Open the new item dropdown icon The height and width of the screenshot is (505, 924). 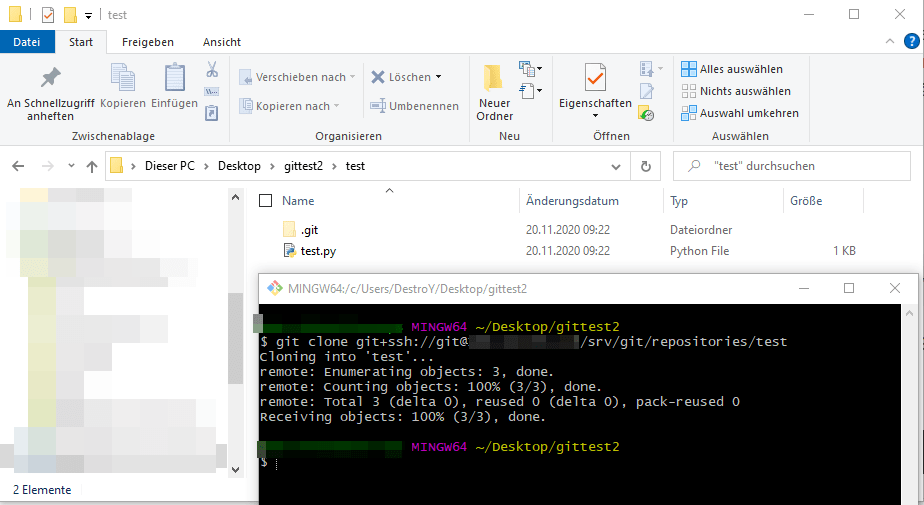coord(530,69)
